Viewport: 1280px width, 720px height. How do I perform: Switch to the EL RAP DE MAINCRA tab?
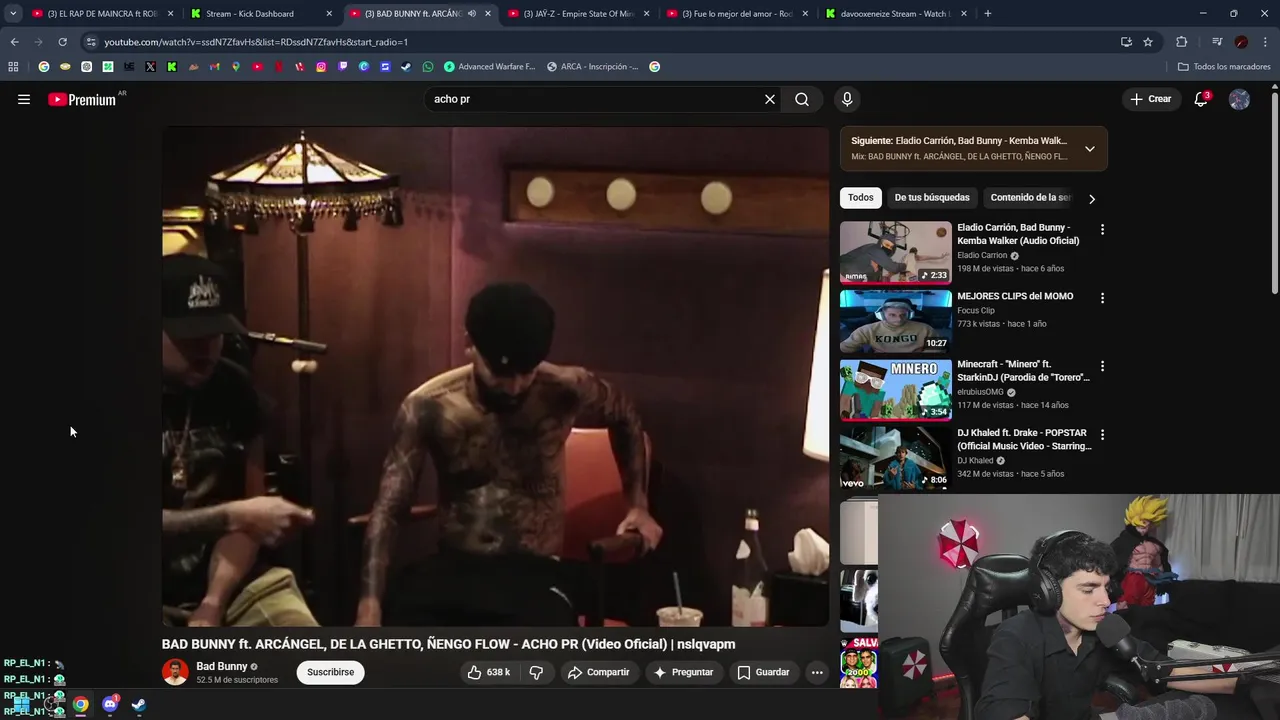103,14
